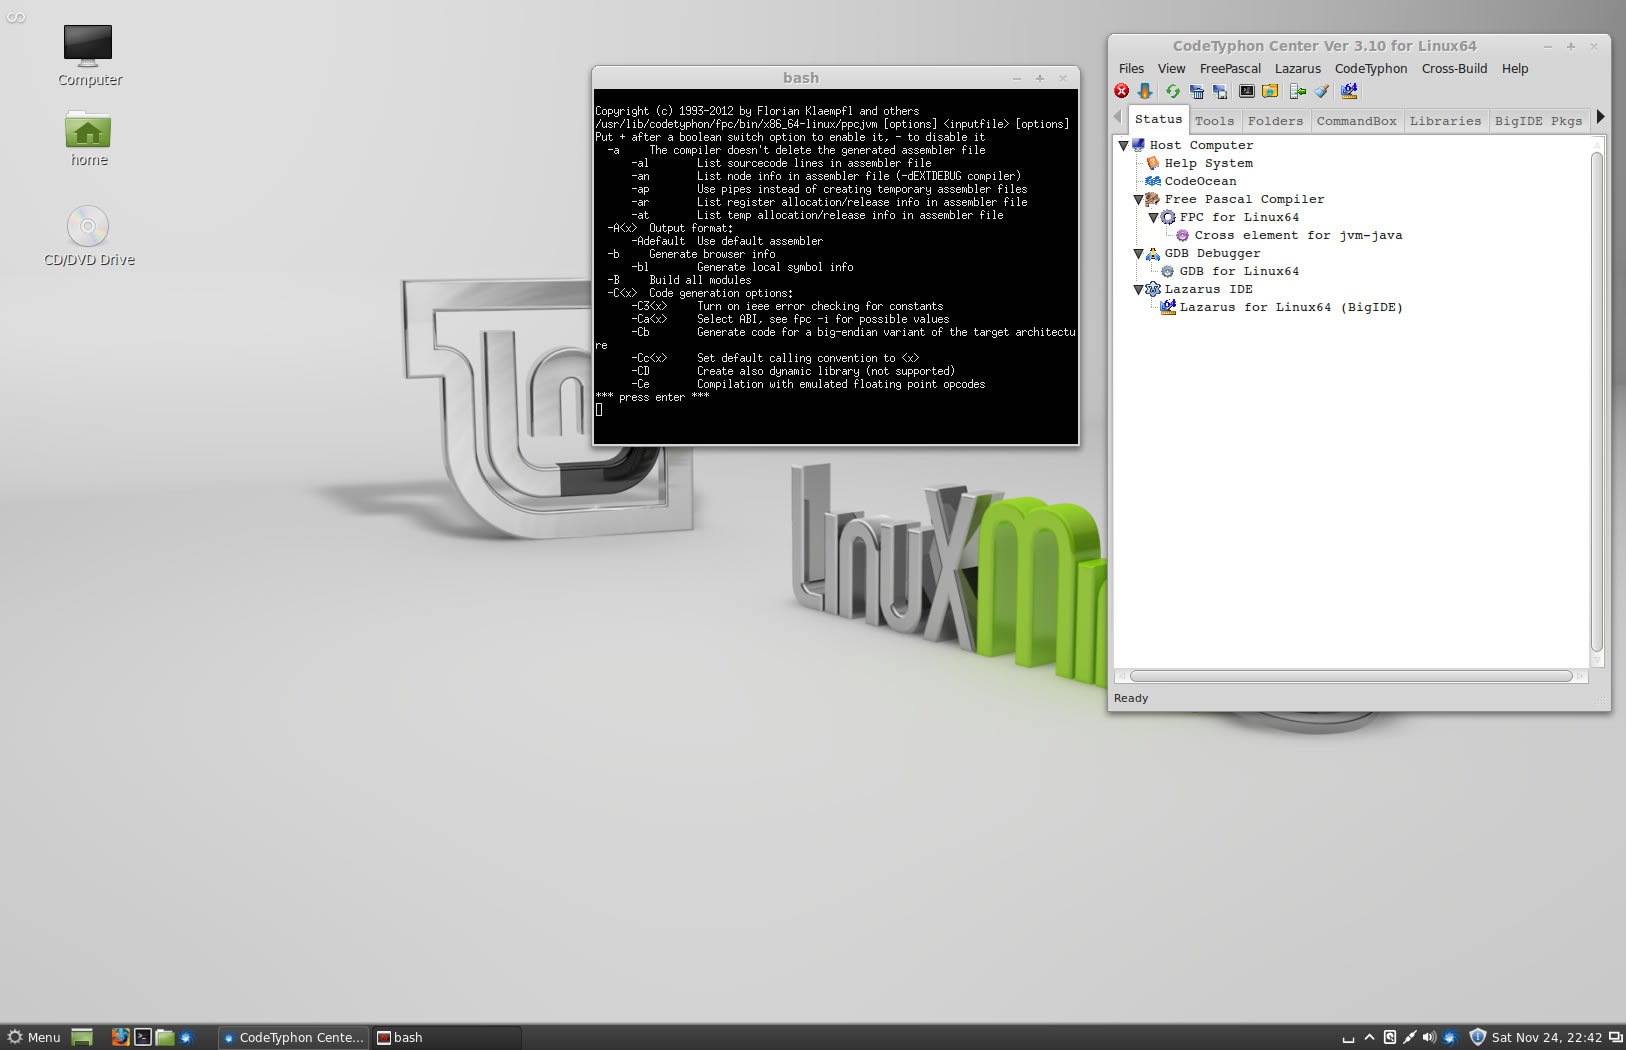This screenshot has height=1050, width=1626.
Task: Open the Files menu
Action: 1131,69
